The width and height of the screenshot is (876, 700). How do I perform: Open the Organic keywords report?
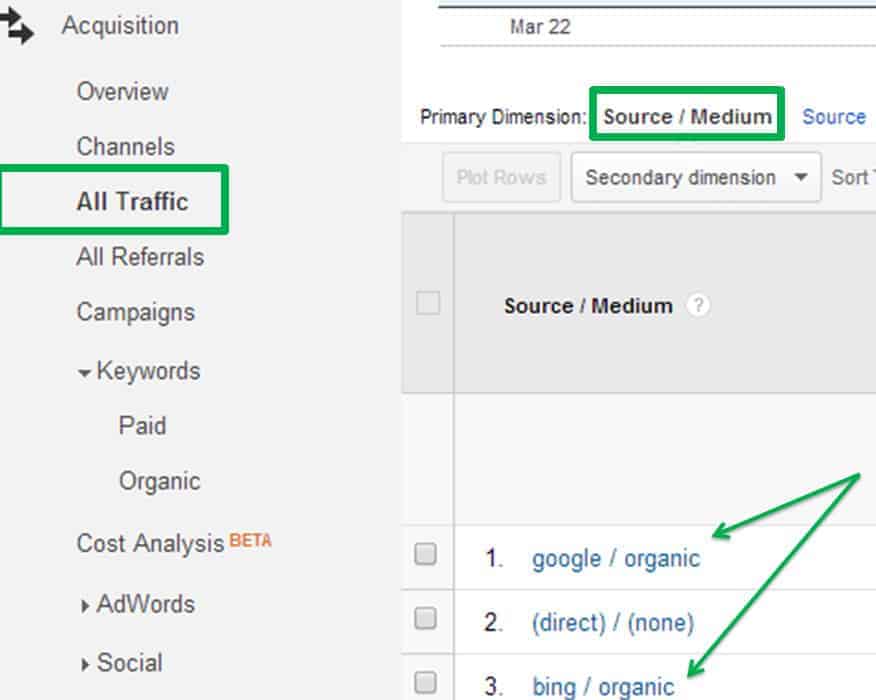(x=160, y=481)
